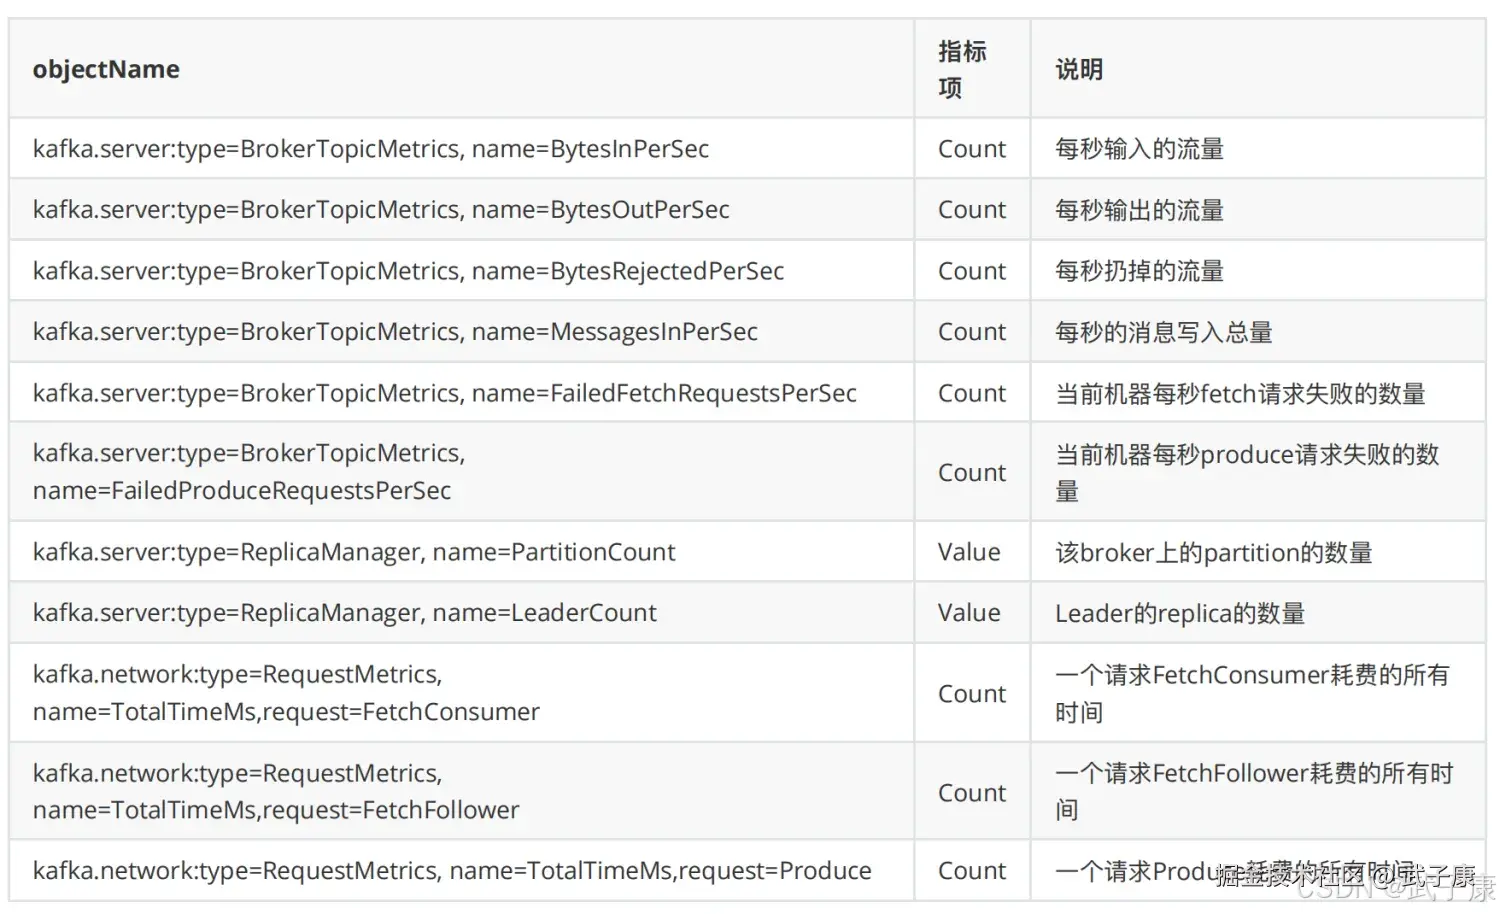
Task: Click description Leader的replica的数量
Action: pos(1180,613)
